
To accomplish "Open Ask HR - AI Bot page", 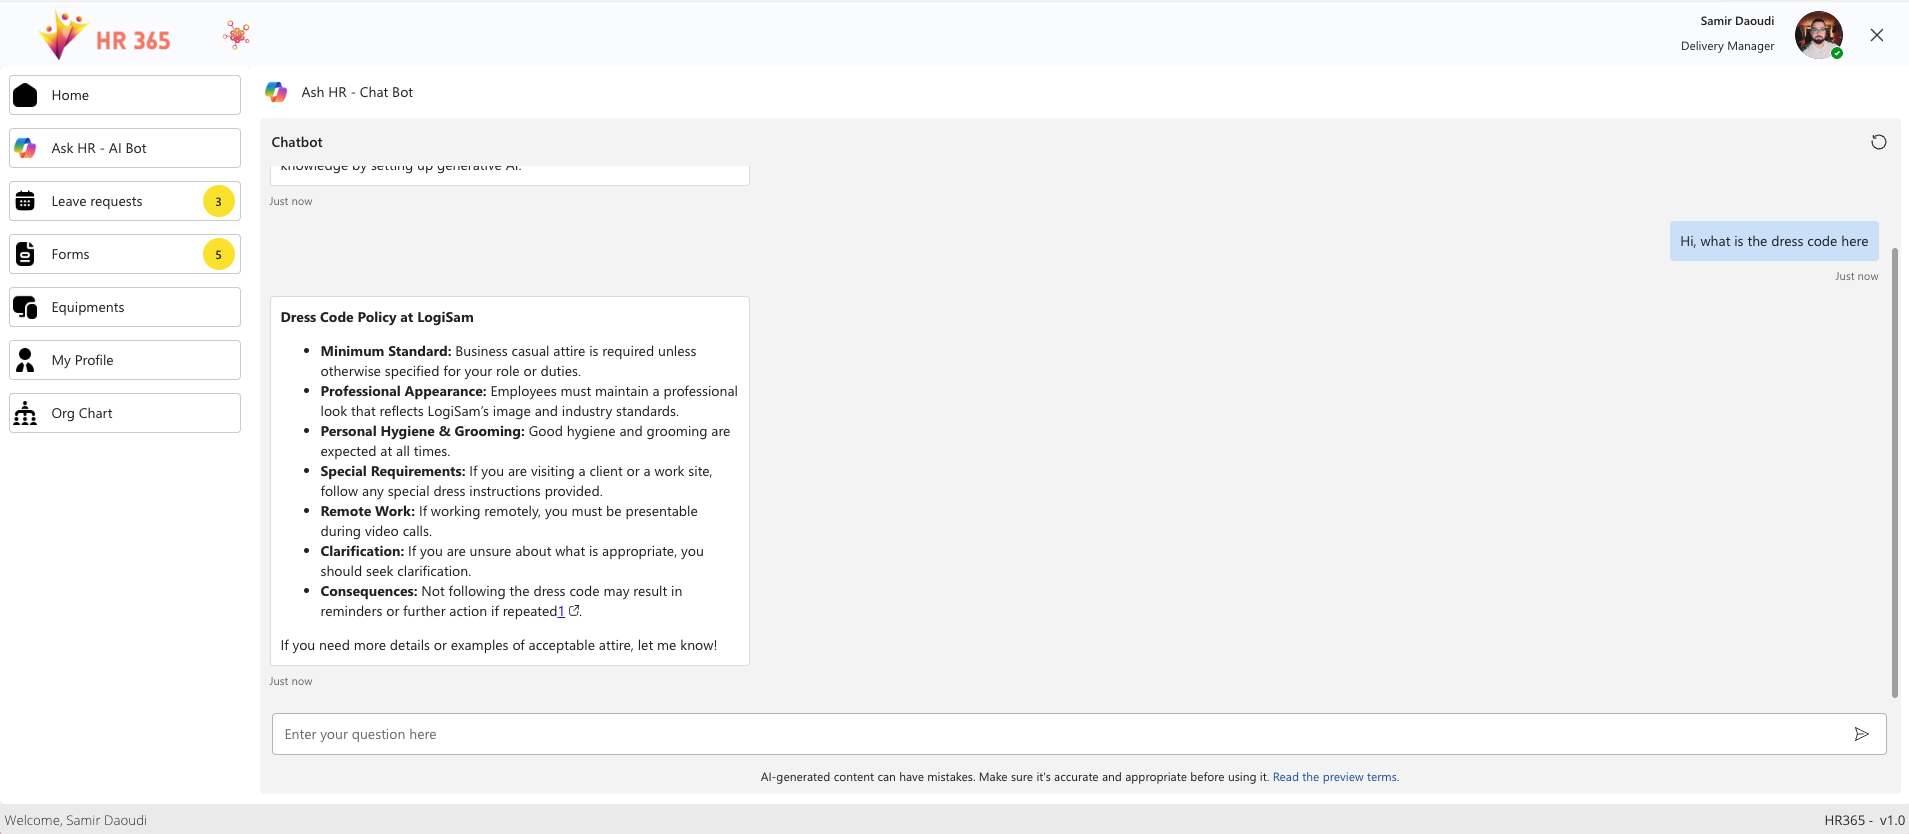I will (125, 148).
